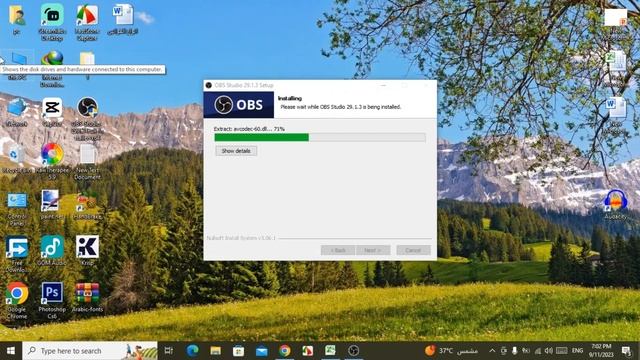Click the OBS logo banner in setup
640x360 pixels.
239,104
